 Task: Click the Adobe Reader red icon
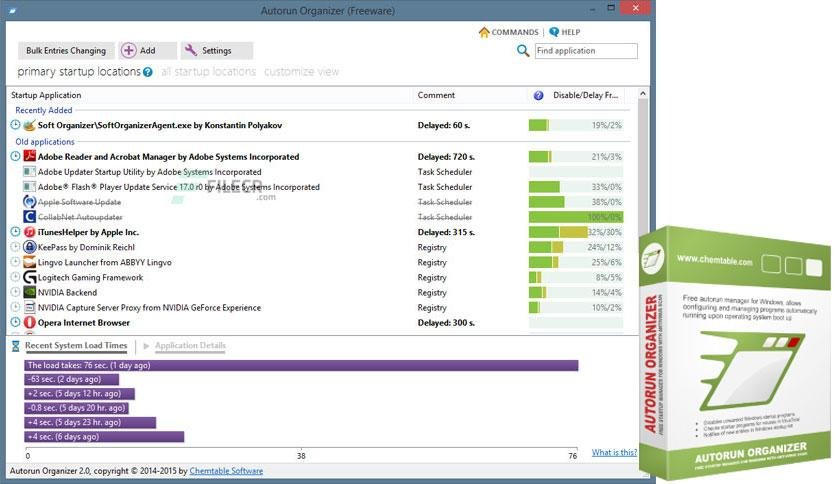29,156
